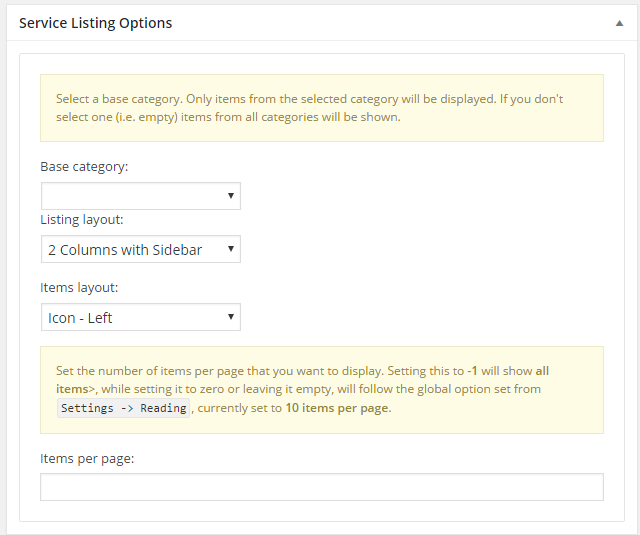Click the '10 items per page' bold text
The height and width of the screenshot is (535, 640).
[x=337, y=408]
